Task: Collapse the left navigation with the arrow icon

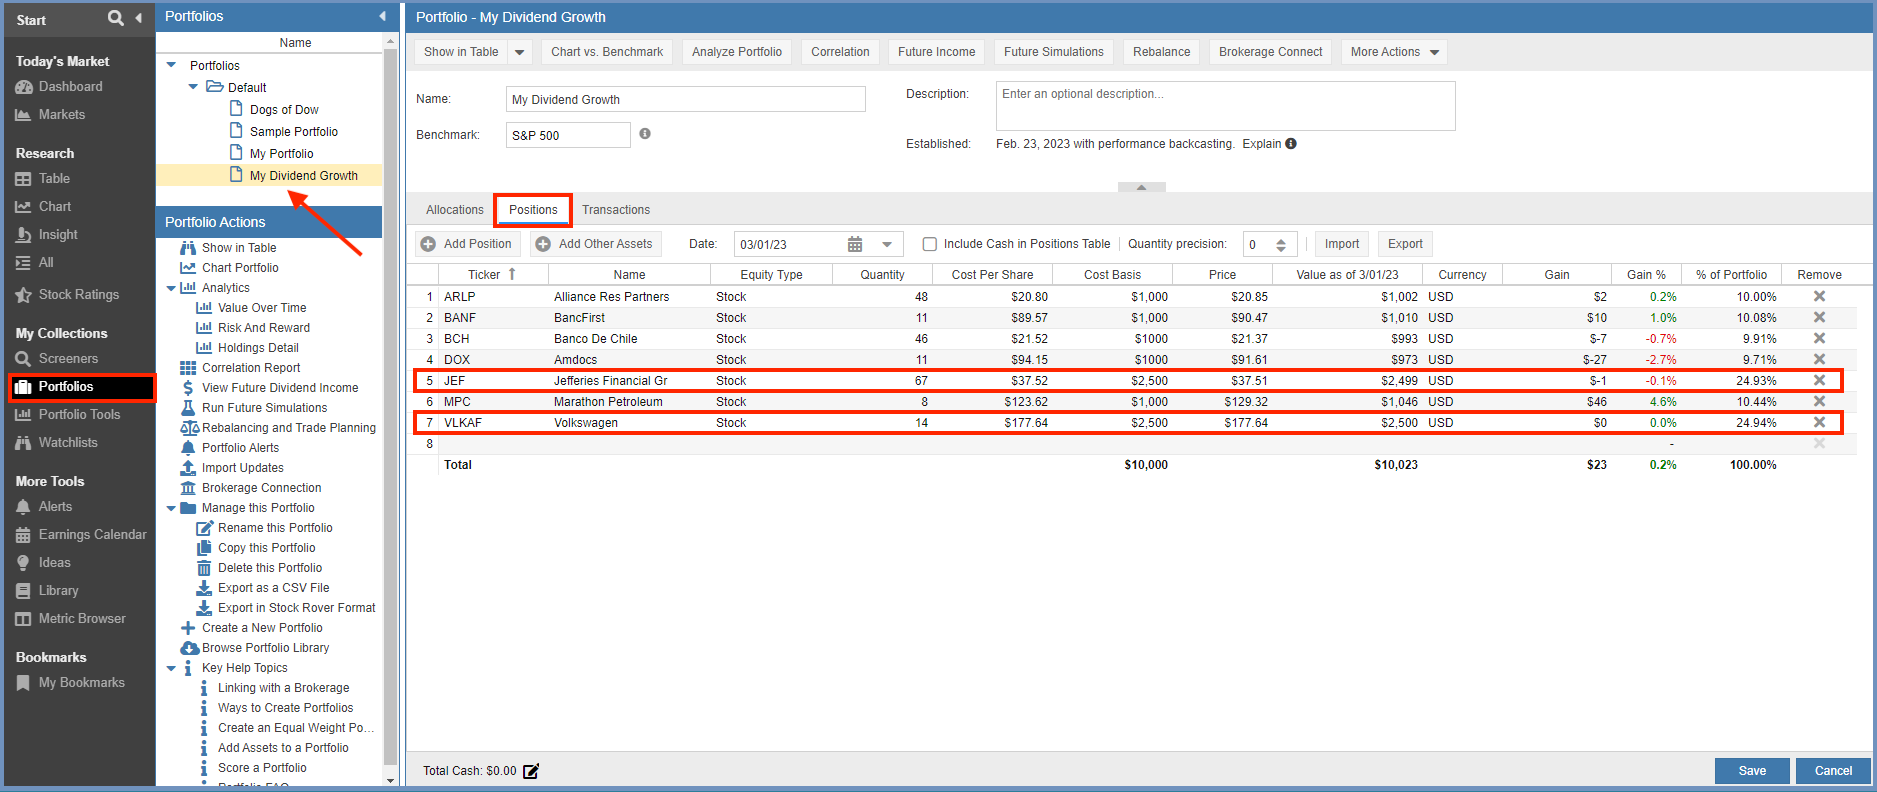Action: [139, 18]
